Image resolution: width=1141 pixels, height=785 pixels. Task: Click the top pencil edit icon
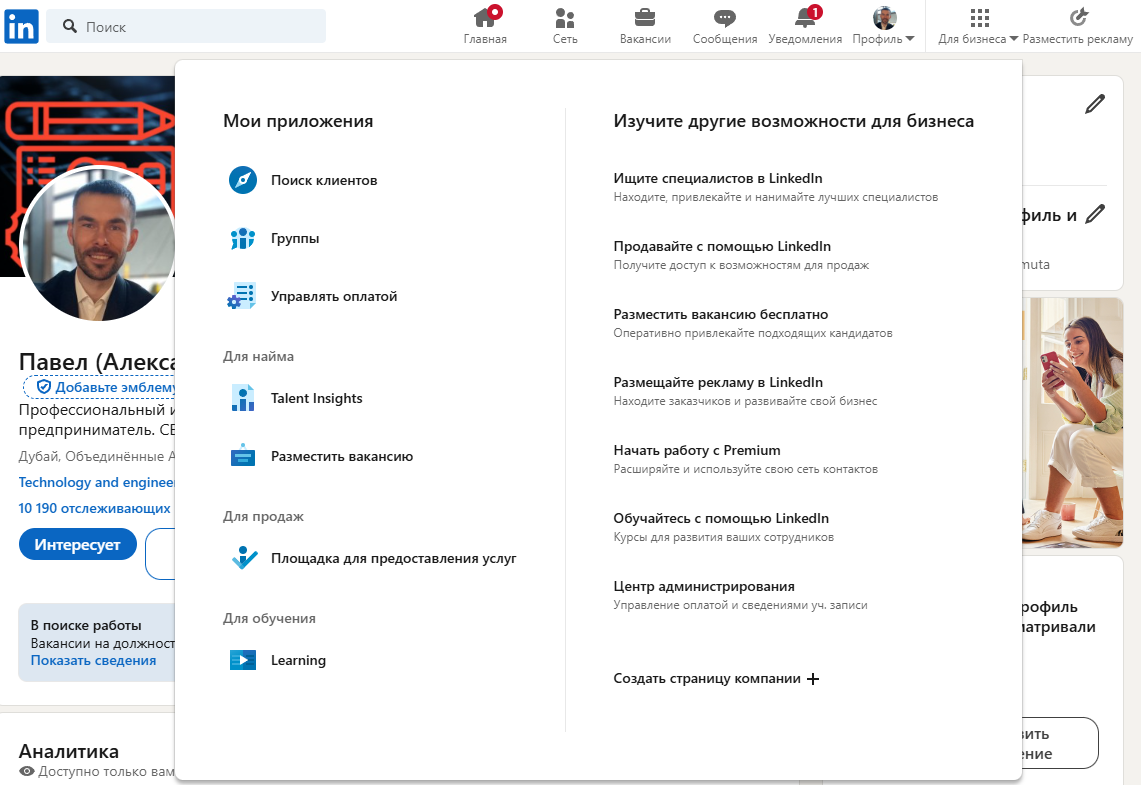pos(1094,104)
